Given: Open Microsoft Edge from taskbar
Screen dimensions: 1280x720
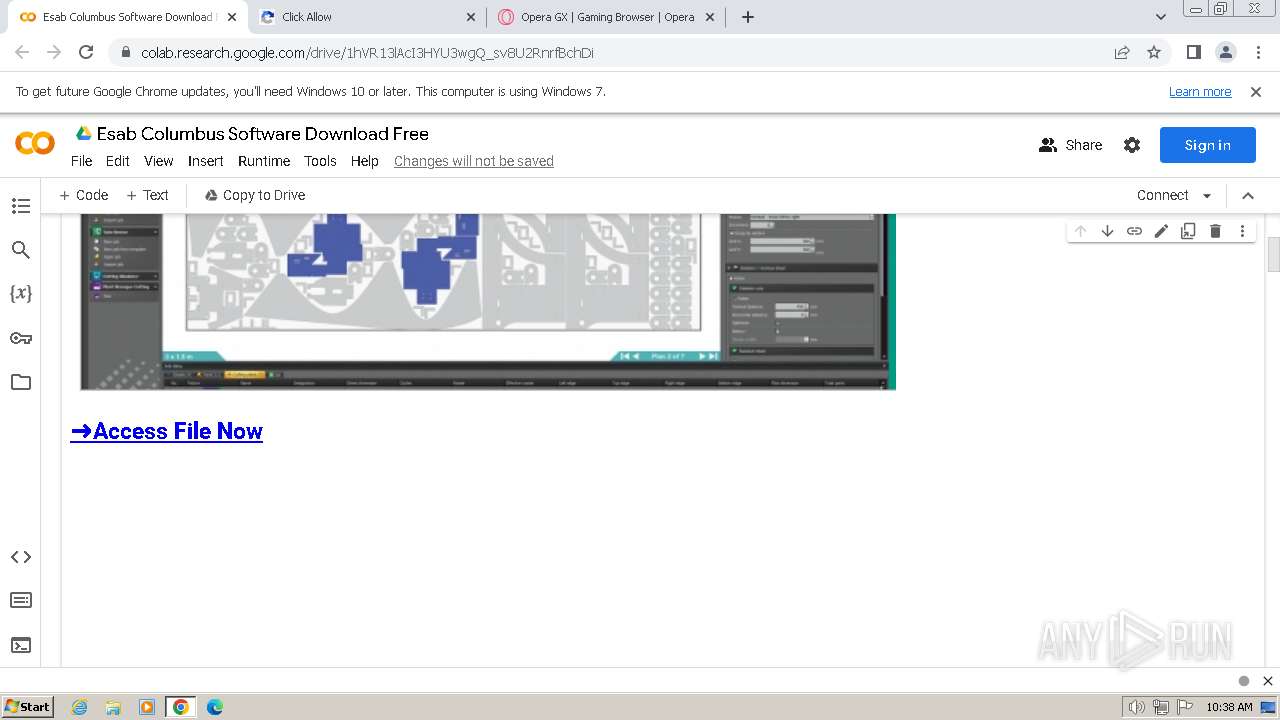Looking at the screenshot, I should 214,707.
